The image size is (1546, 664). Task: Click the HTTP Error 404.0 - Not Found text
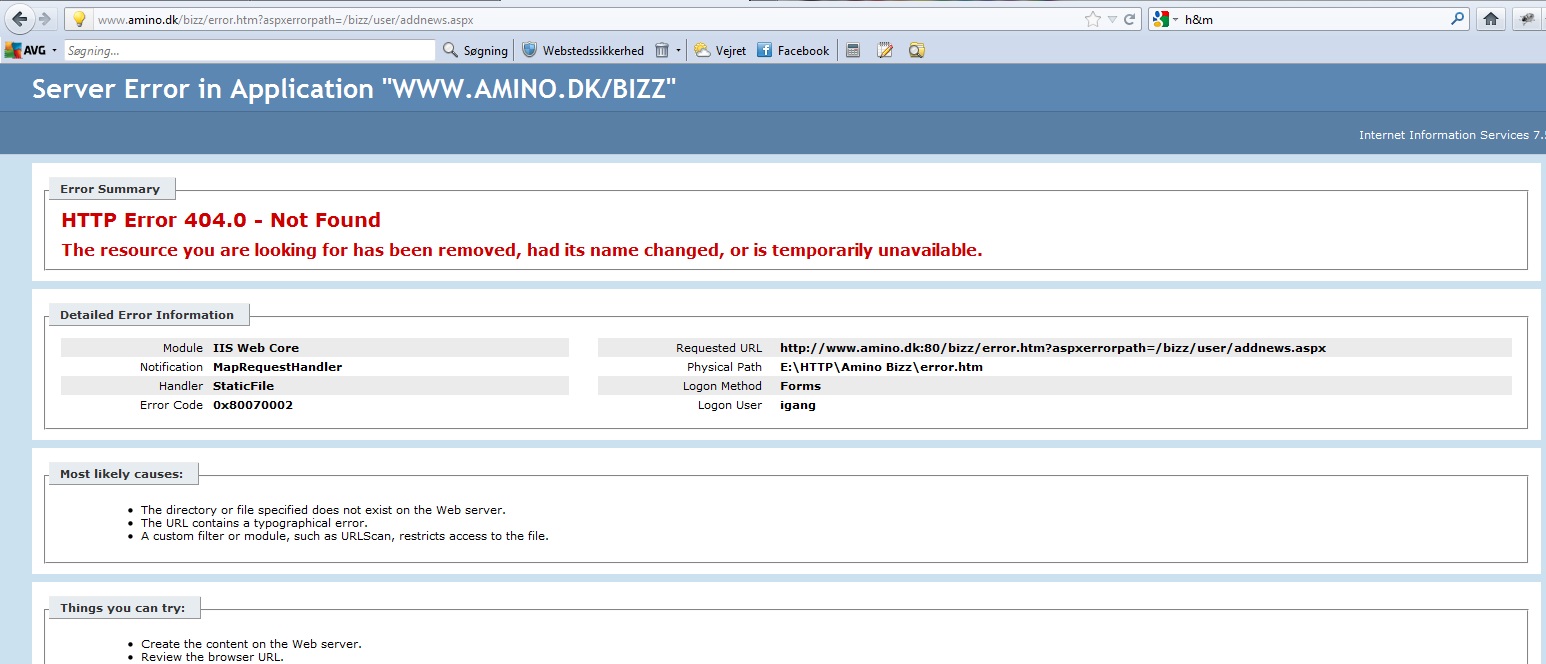click(x=221, y=220)
